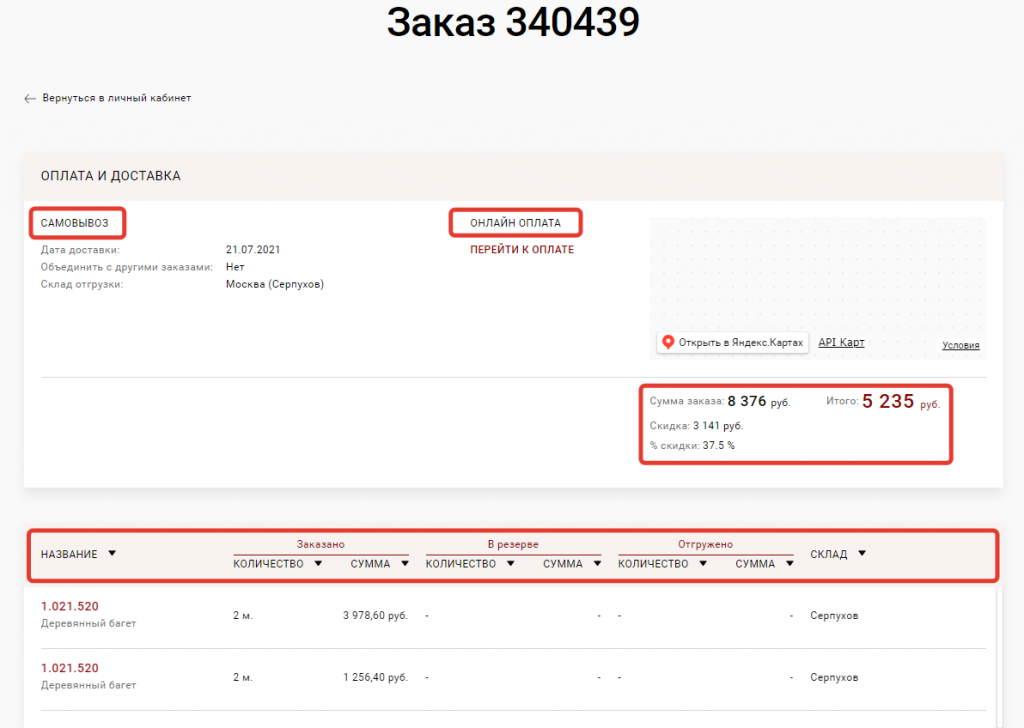The width and height of the screenshot is (1024, 728).
Task: Open the API Карт link
Action: [841, 342]
